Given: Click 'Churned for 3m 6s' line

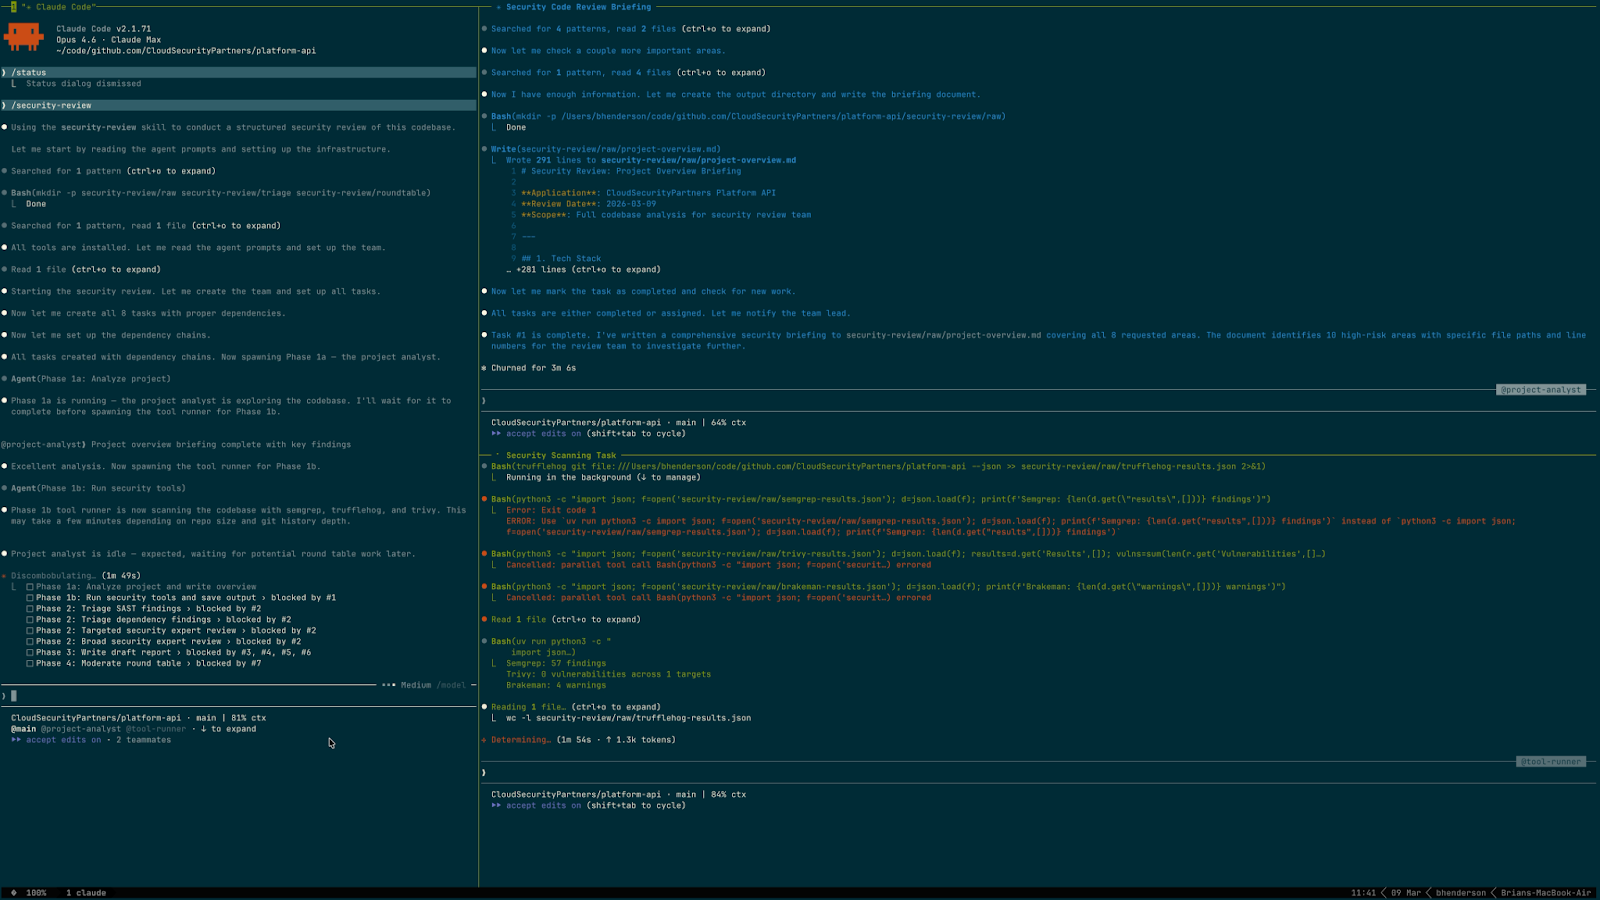Looking at the screenshot, I should (533, 368).
